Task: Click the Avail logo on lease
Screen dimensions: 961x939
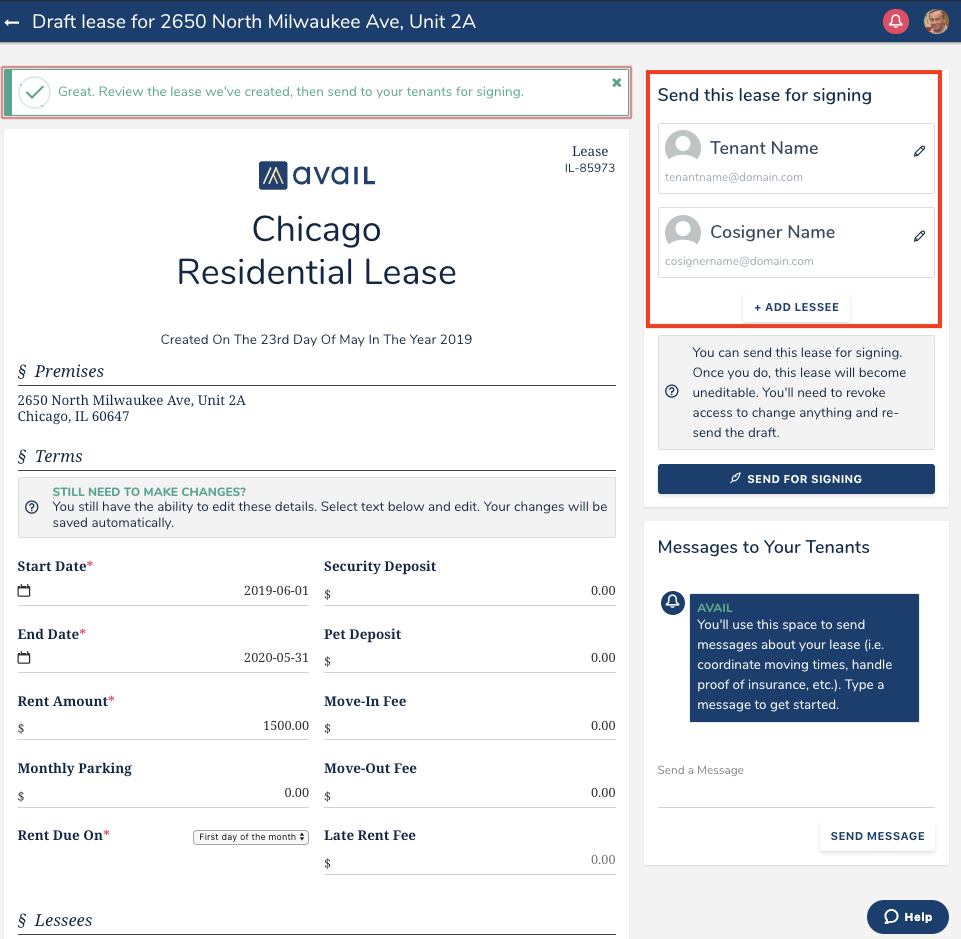Action: 317,176
